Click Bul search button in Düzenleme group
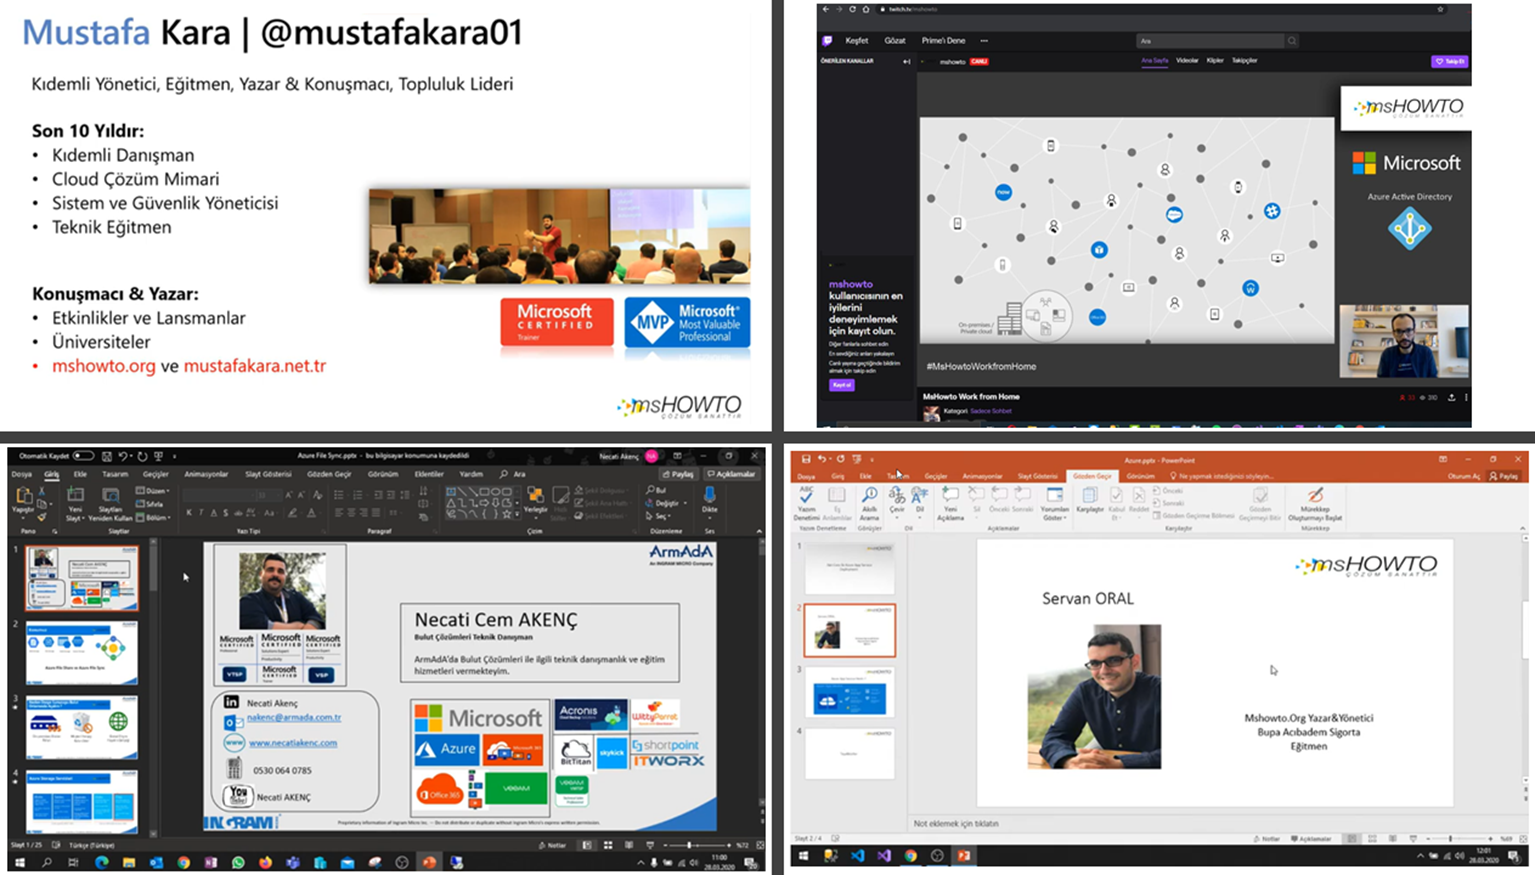Viewport: 1535px width, 875px height. [657, 491]
